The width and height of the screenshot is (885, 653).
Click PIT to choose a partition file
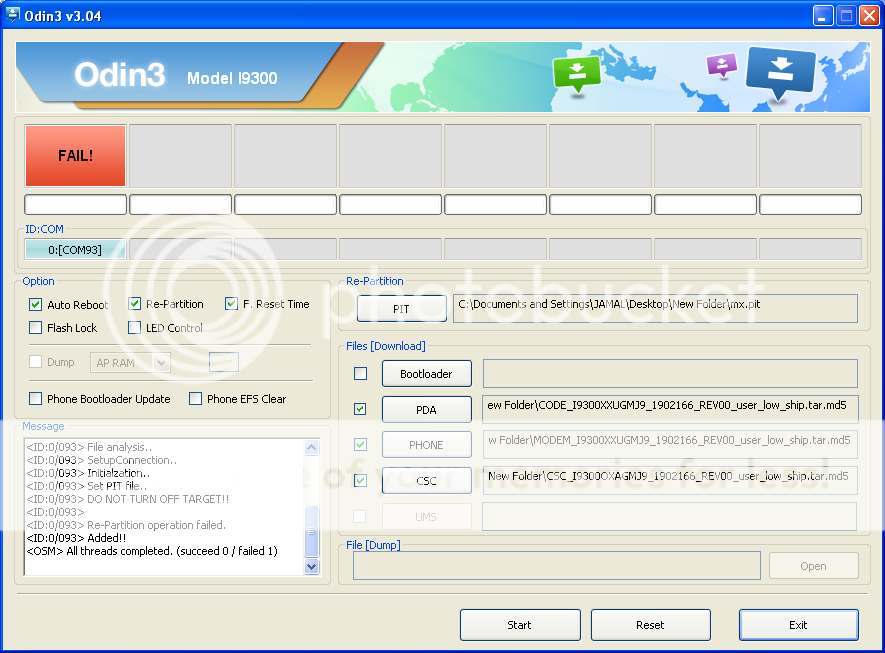point(401,308)
